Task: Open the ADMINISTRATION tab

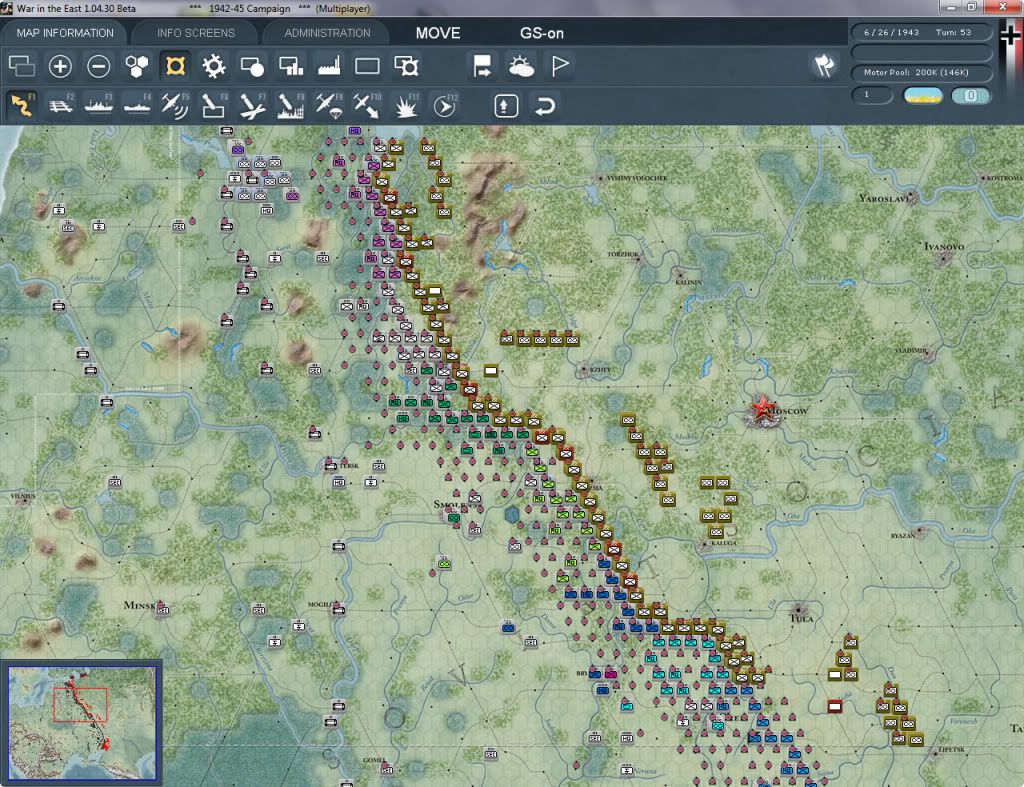Action: [327, 33]
